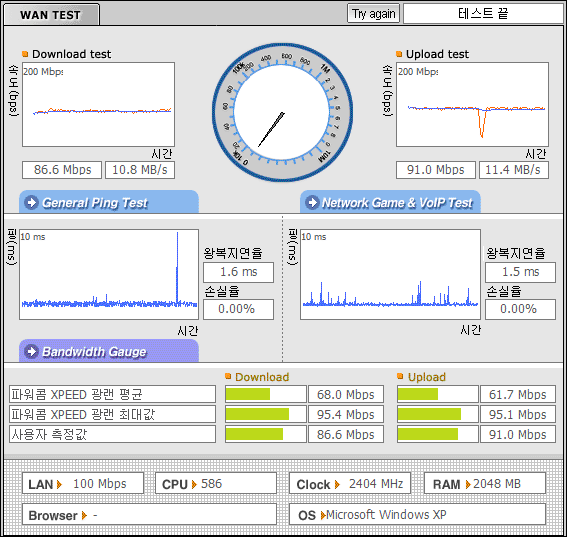Click the upload bar for XPEED 광랜 최대값
Screen dimensions: 567x537
pos(438,414)
